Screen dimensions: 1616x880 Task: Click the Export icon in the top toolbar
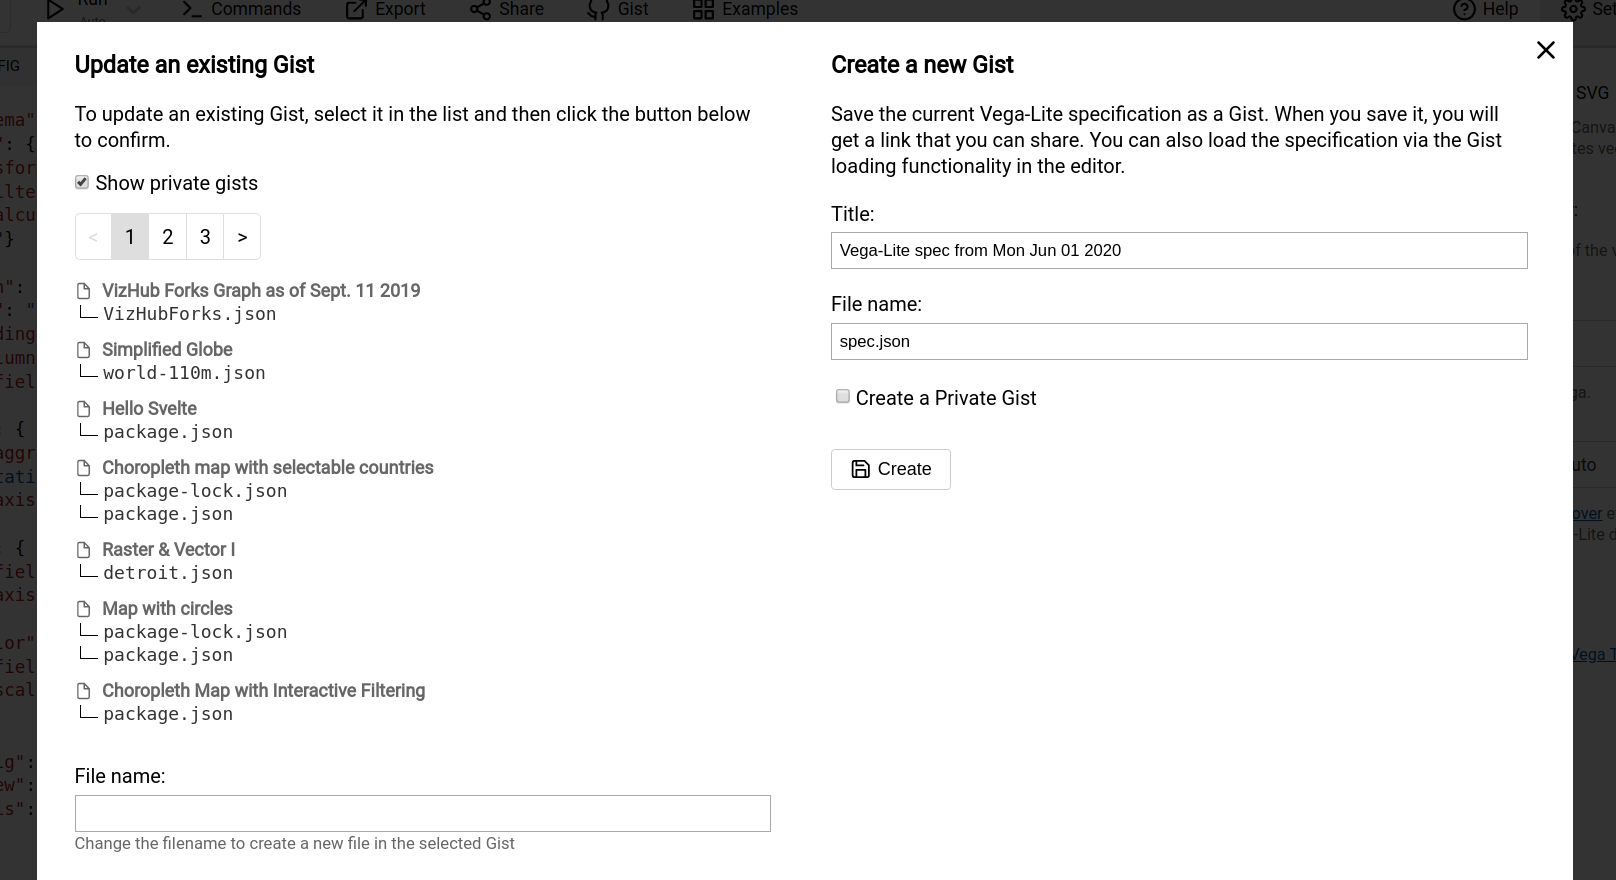click(x=355, y=9)
